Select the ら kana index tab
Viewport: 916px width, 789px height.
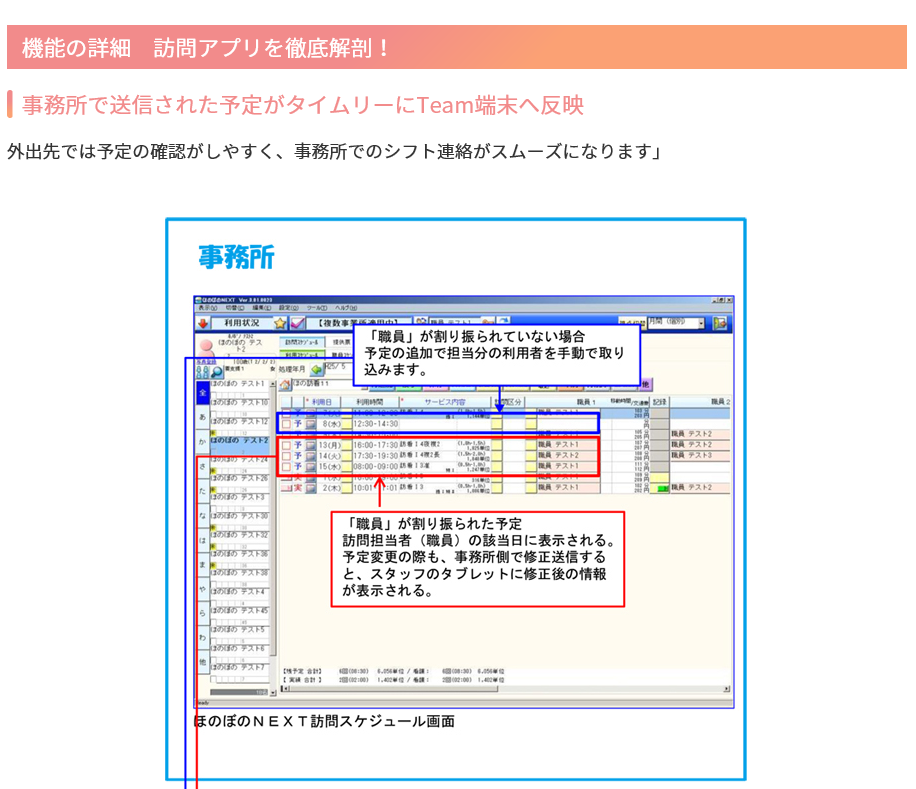[x=203, y=613]
